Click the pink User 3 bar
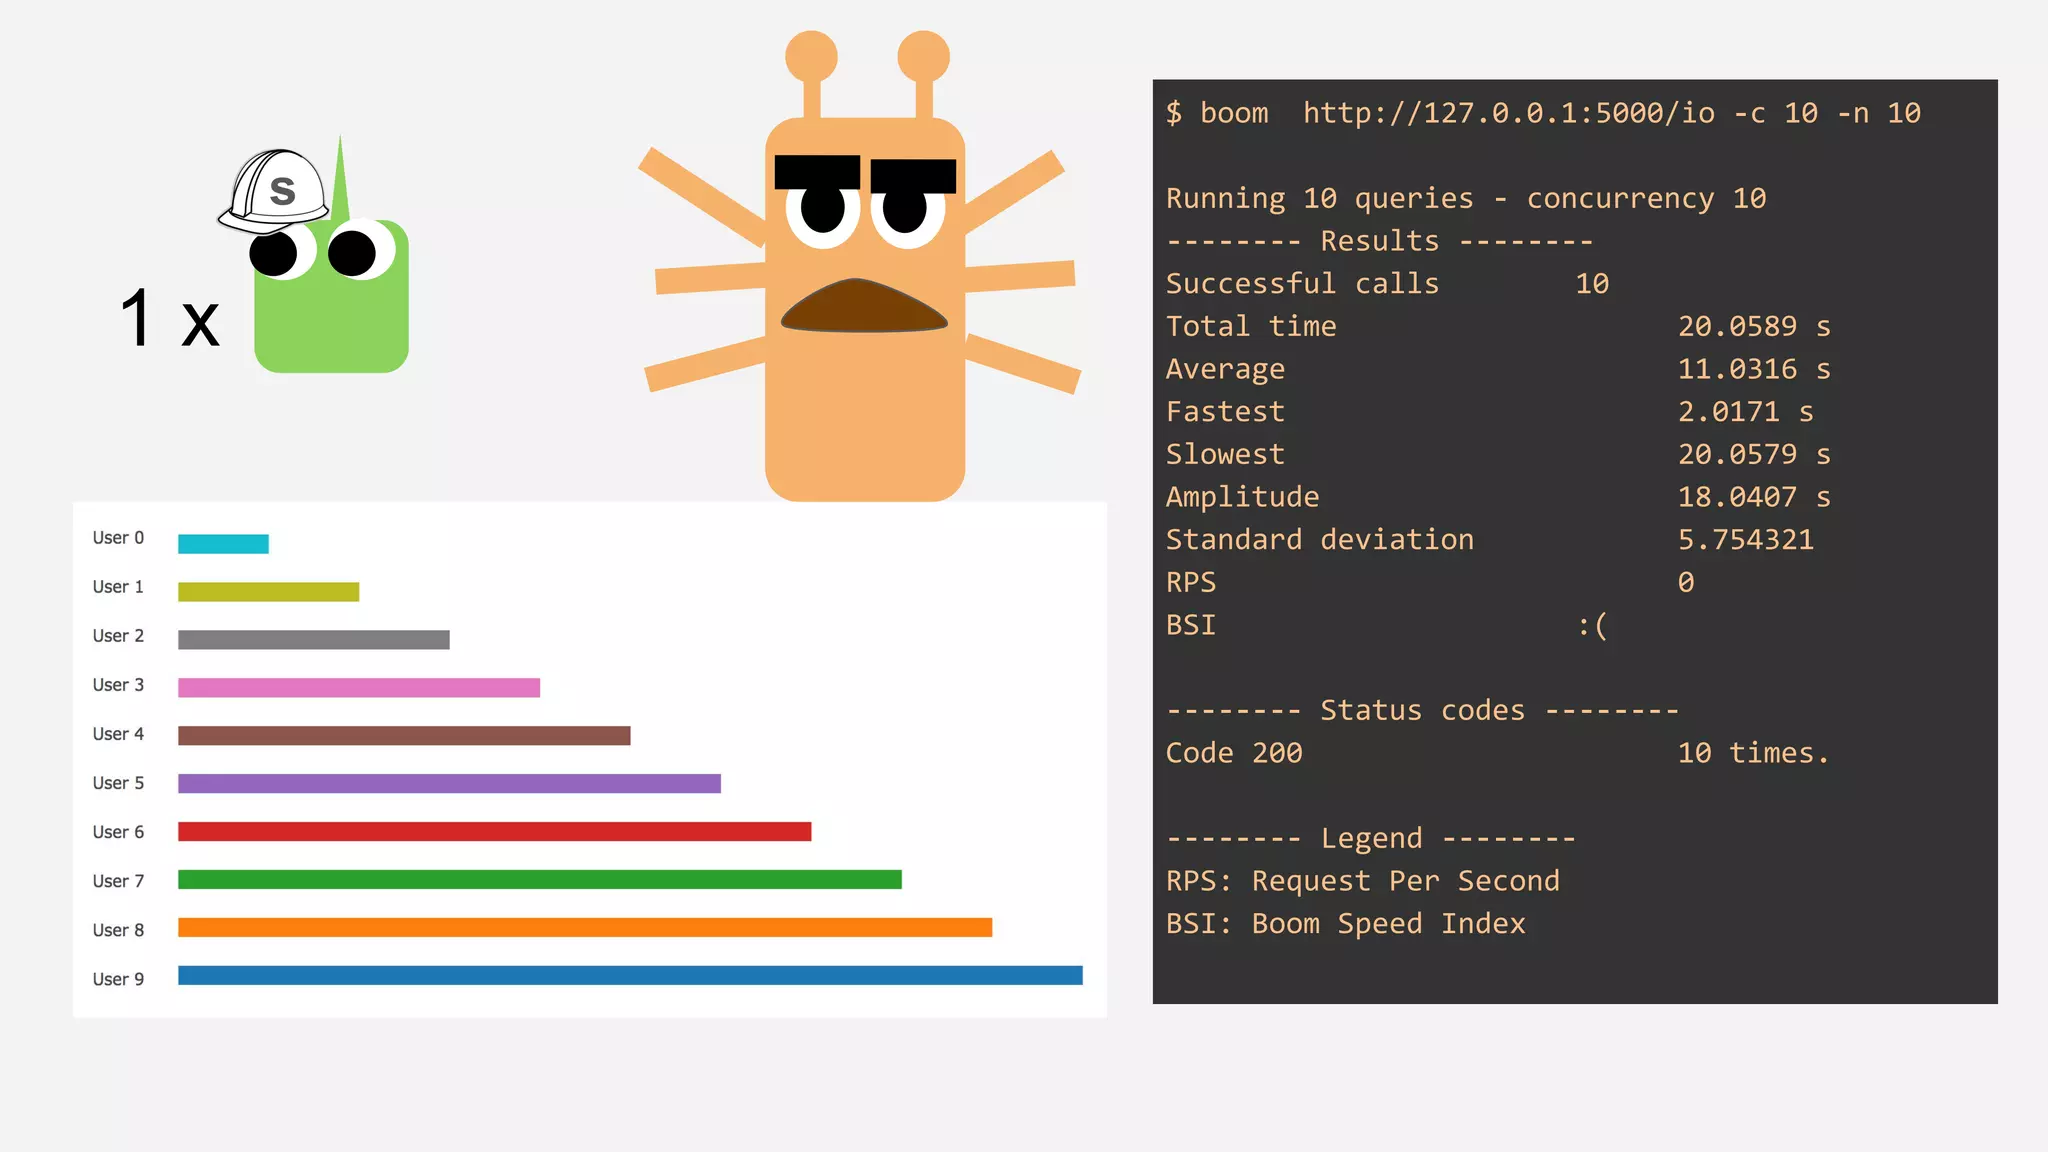The image size is (2048, 1152). (x=359, y=688)
